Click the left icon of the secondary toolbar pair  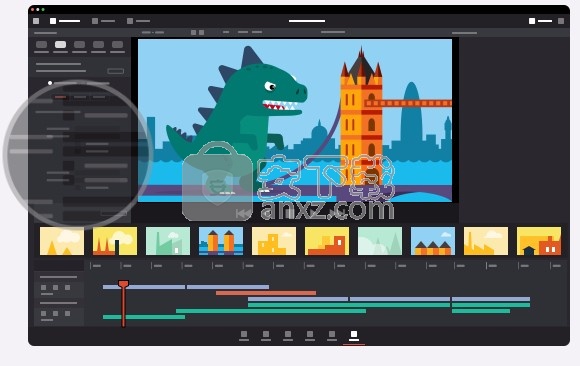click(x=193, y=33)
